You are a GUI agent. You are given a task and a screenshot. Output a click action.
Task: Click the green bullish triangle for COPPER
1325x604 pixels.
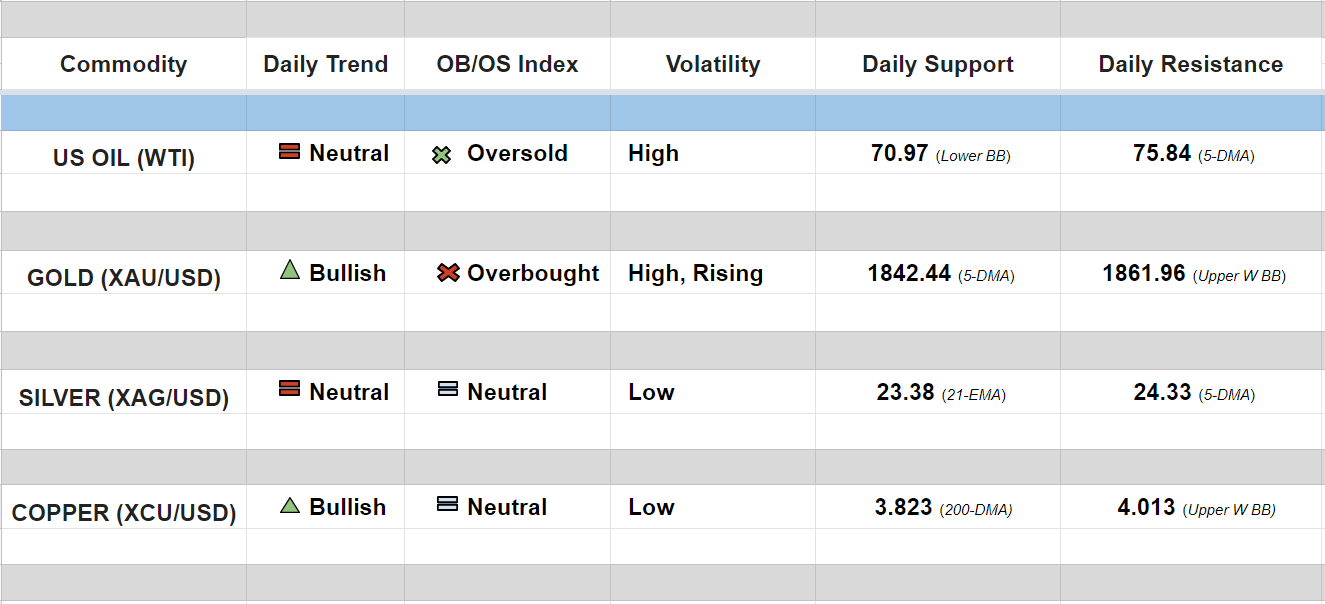[290, 505]
